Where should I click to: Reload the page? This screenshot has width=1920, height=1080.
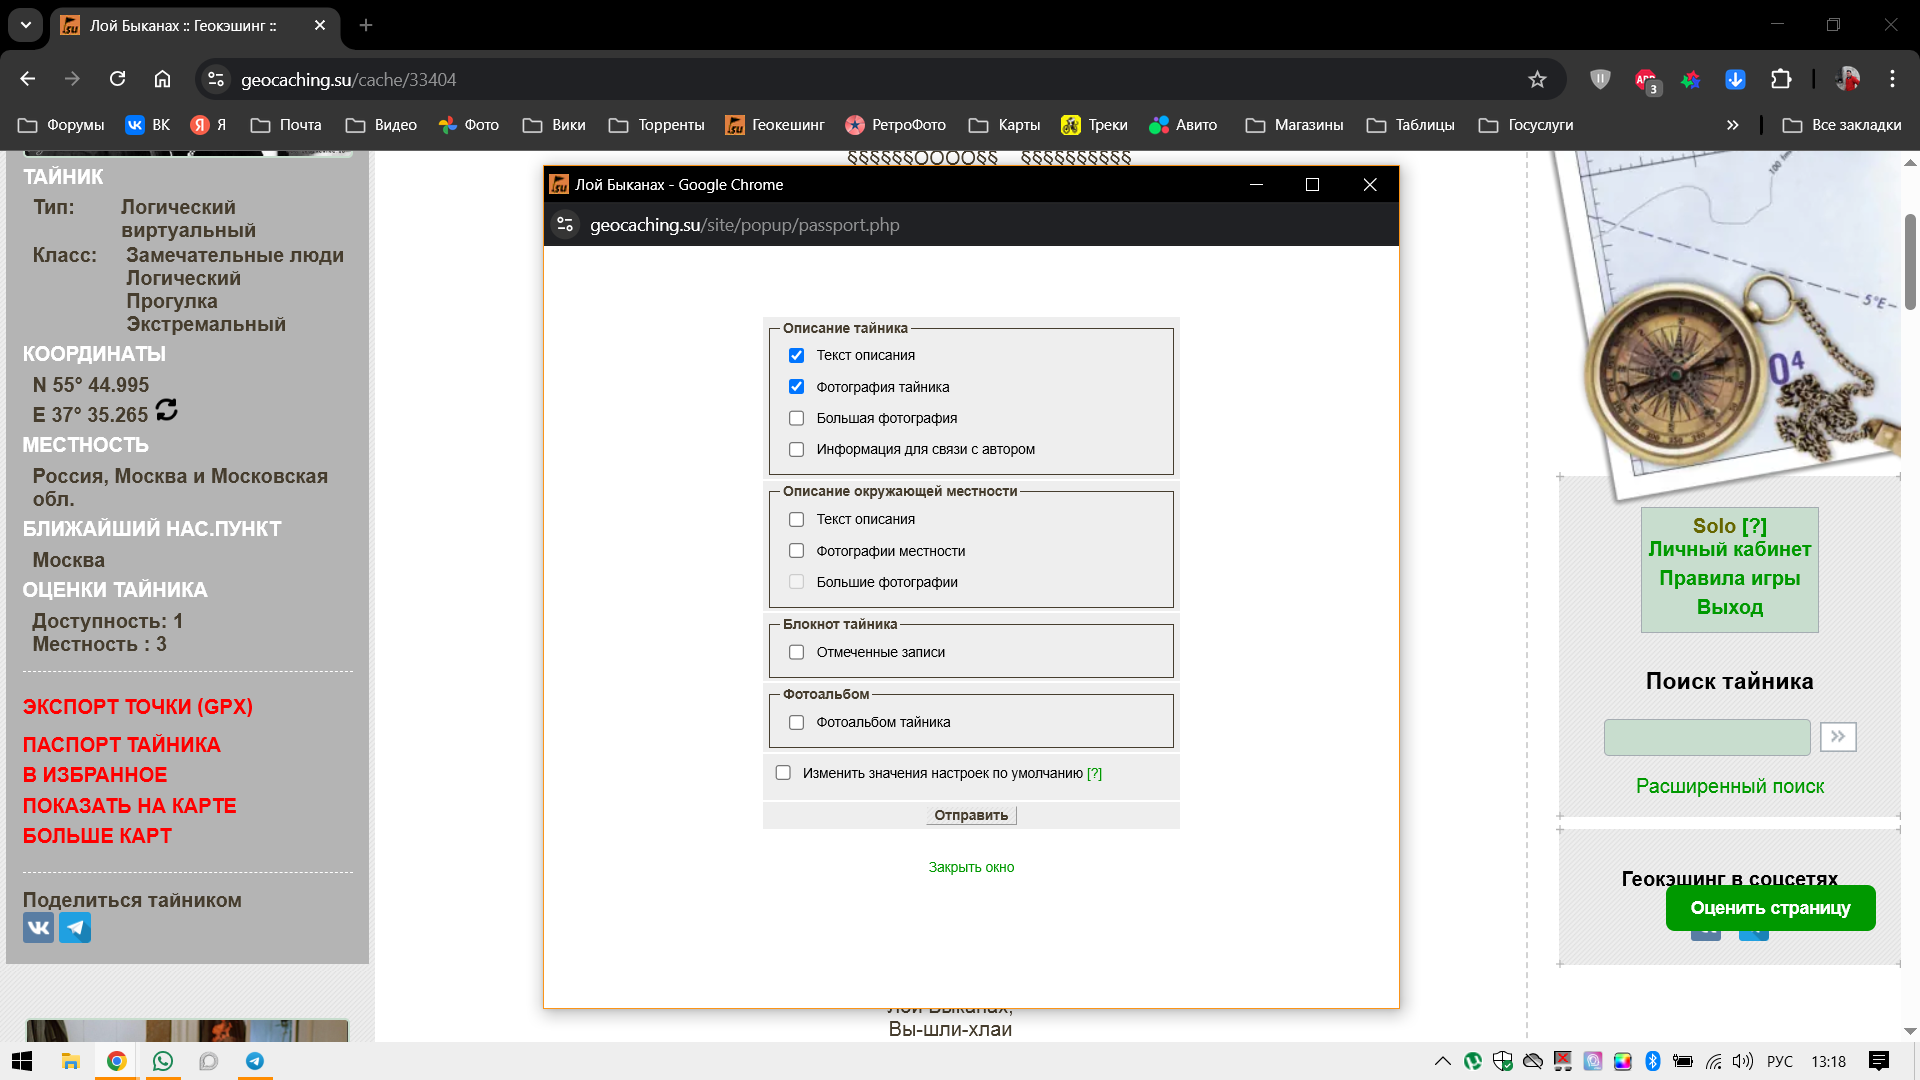click(x=118, y=80)
